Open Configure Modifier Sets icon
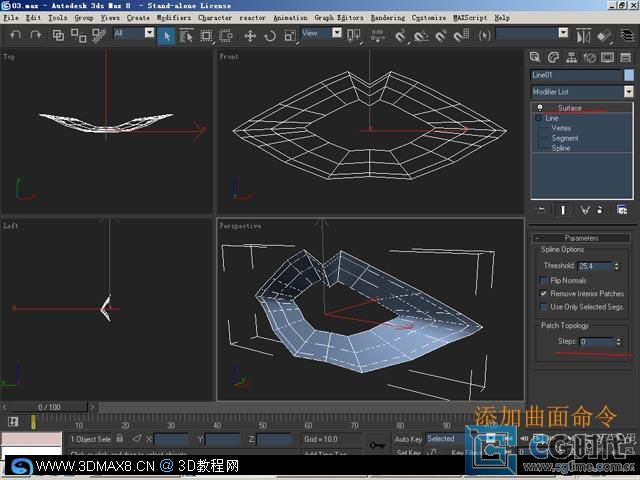Viewport: 640px width, 480px height. point(622,210)
